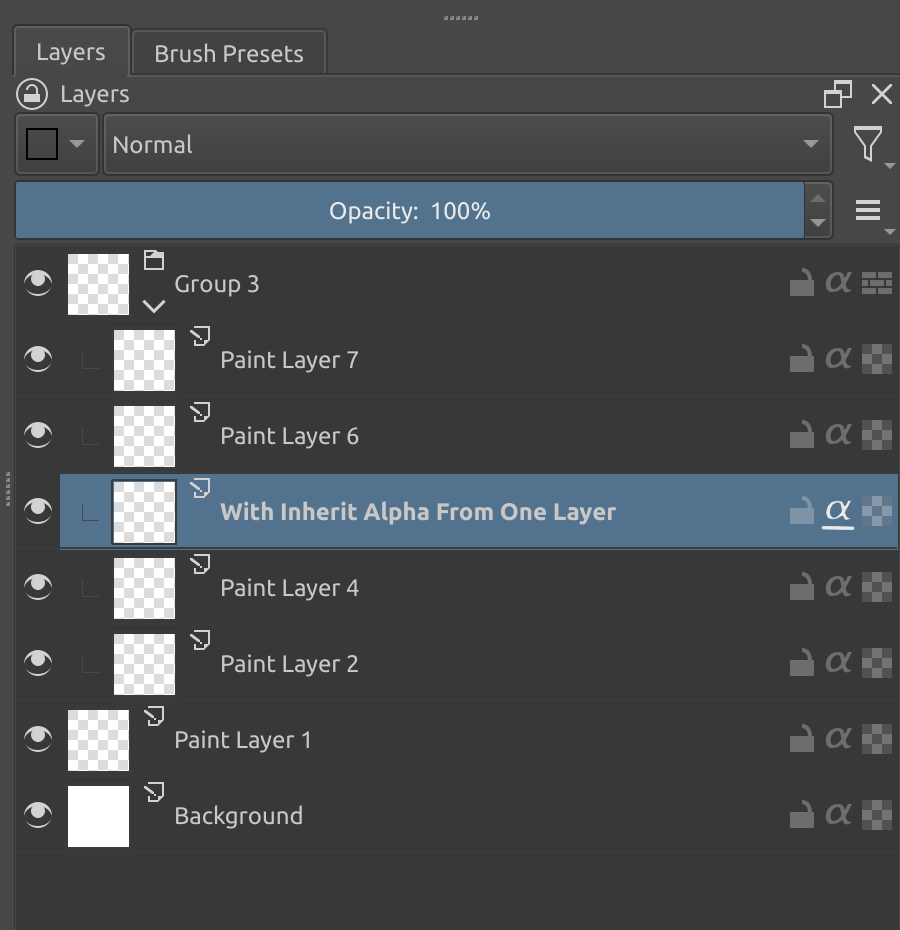Image resolution: width=900 pixels, height=930 pixels.
Task: Float the Layers docker panel
Action: 838,95
